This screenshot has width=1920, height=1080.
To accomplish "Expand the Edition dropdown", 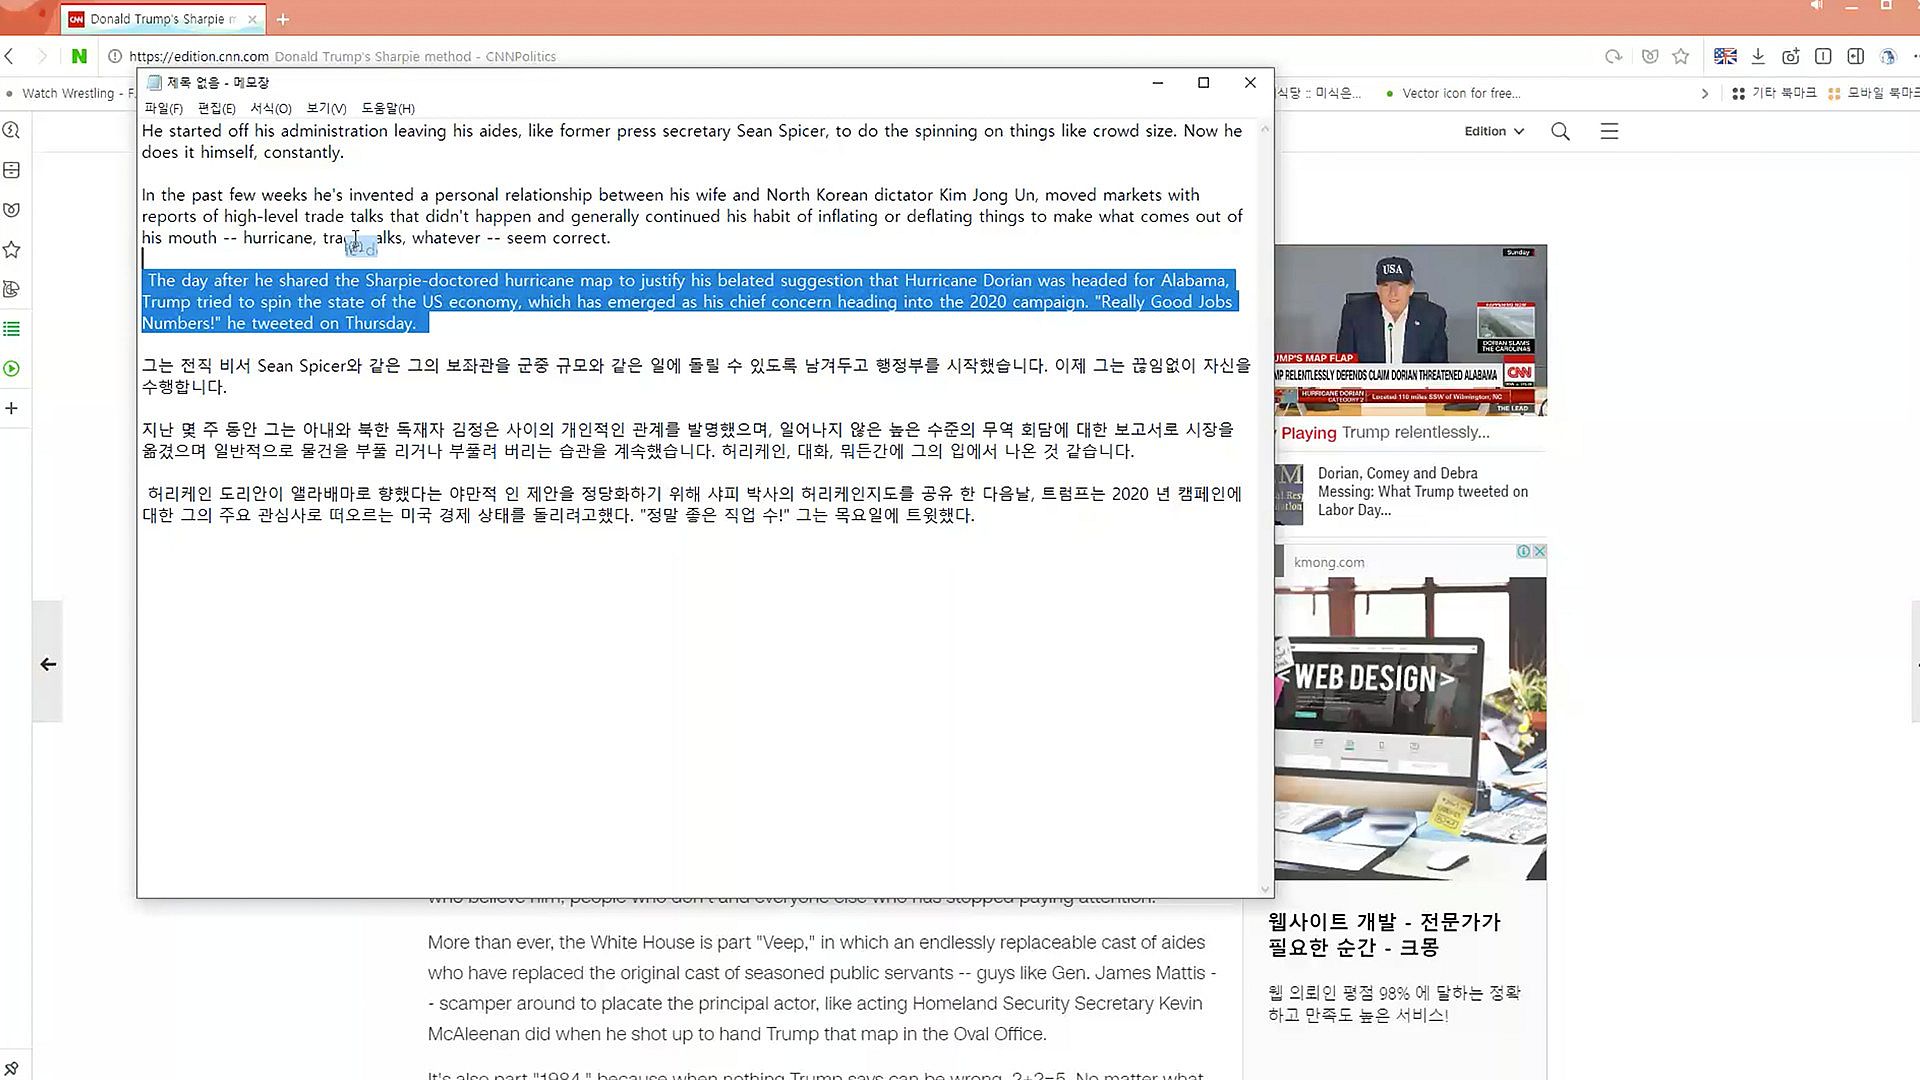I will [x=1494, y=131].
